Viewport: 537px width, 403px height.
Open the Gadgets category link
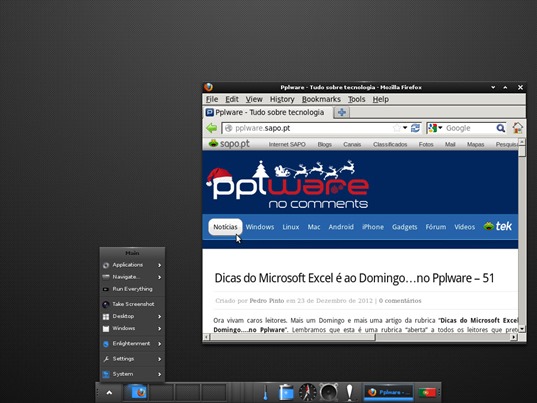[x=404, y=227]
